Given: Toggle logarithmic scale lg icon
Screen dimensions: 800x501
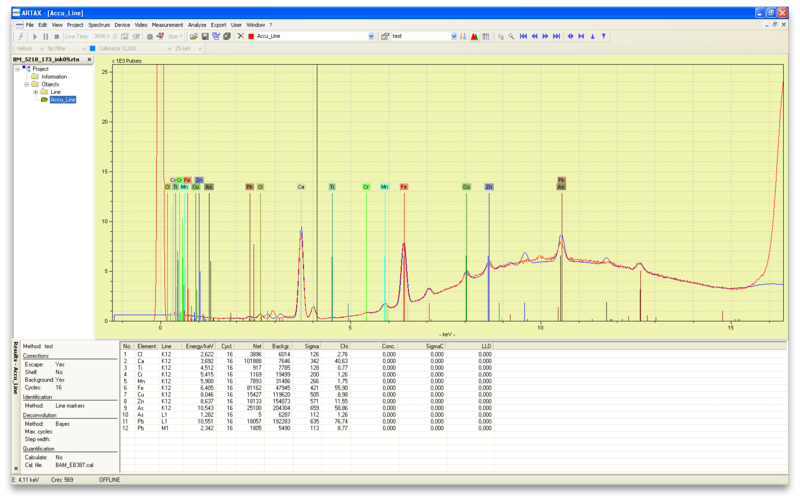Looking at the screenshot, I should click(501, 36).
